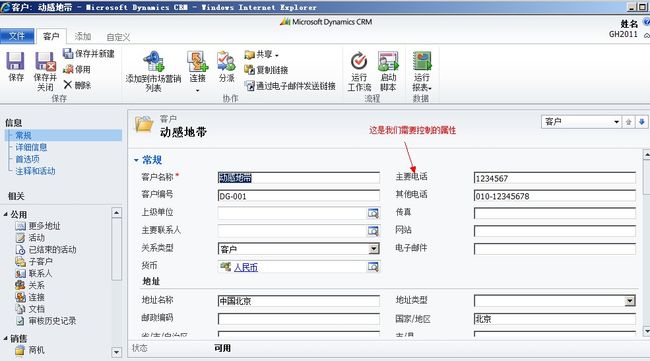Send link via email (通过电子邮件发送链接)
This screenshot has width=650, height=361.
tap(290, 86)
